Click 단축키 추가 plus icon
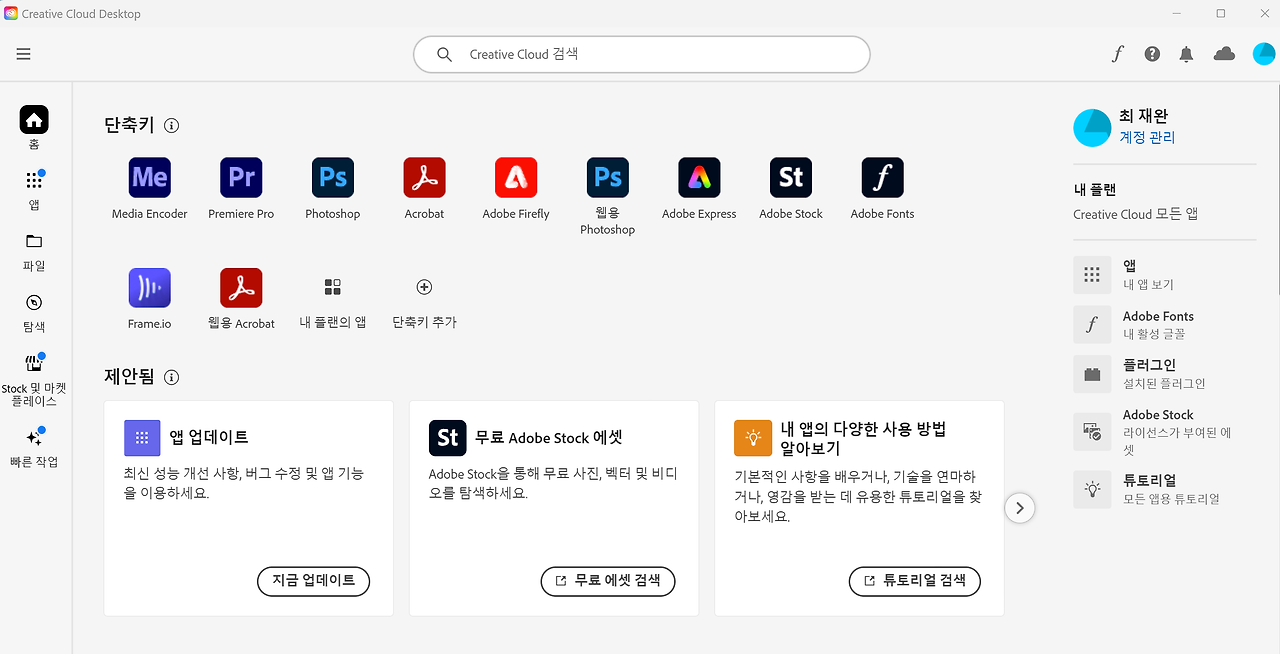Image resolution: width=1280 pixels, height=654 pixels. point(424,287)
